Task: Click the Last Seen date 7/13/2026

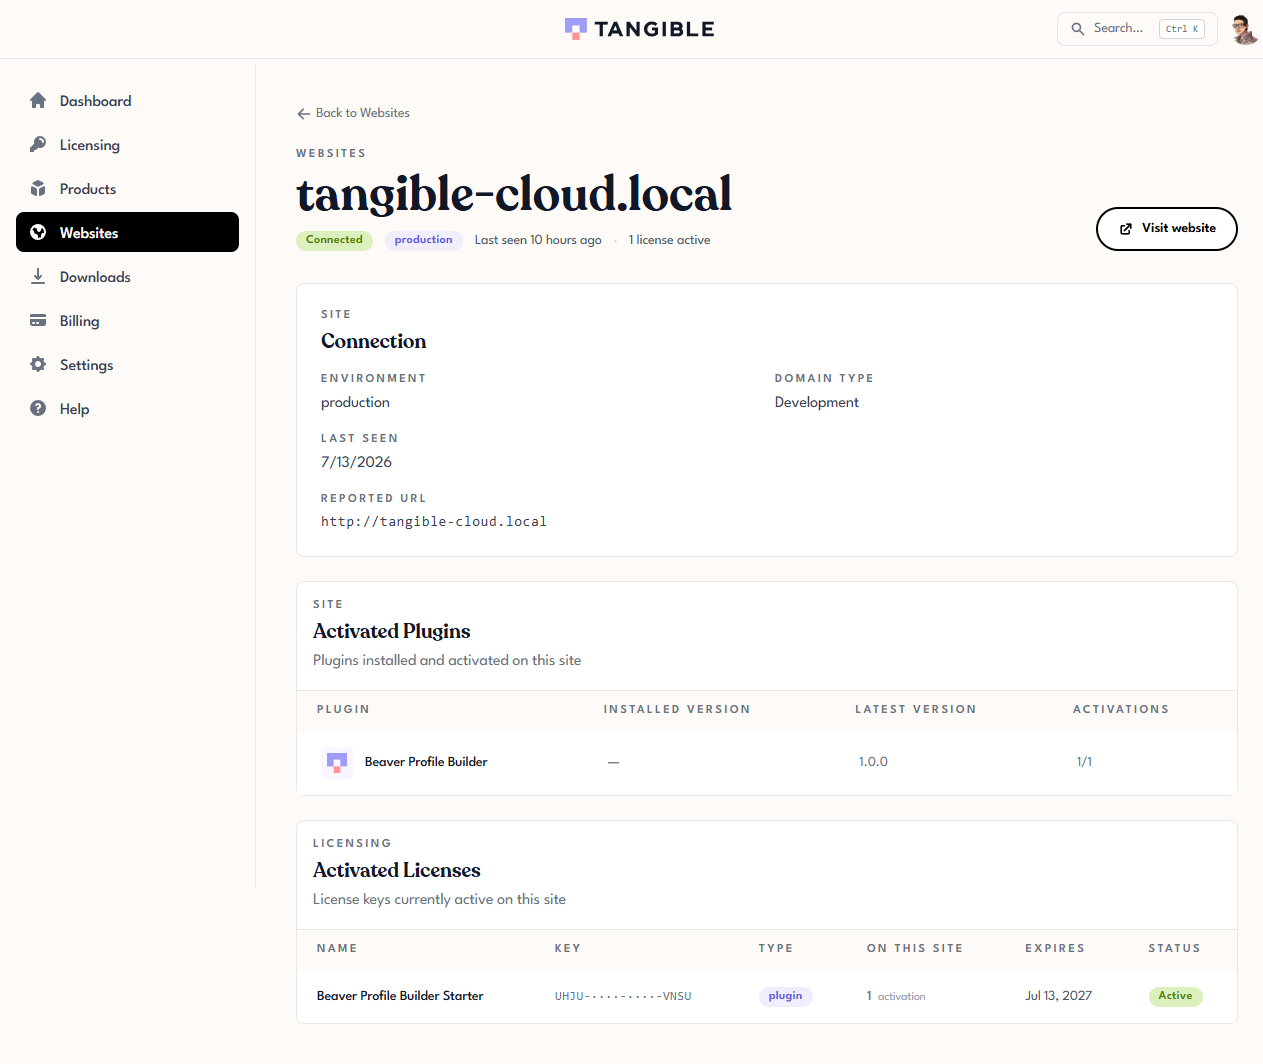Action: coord(356,462)
